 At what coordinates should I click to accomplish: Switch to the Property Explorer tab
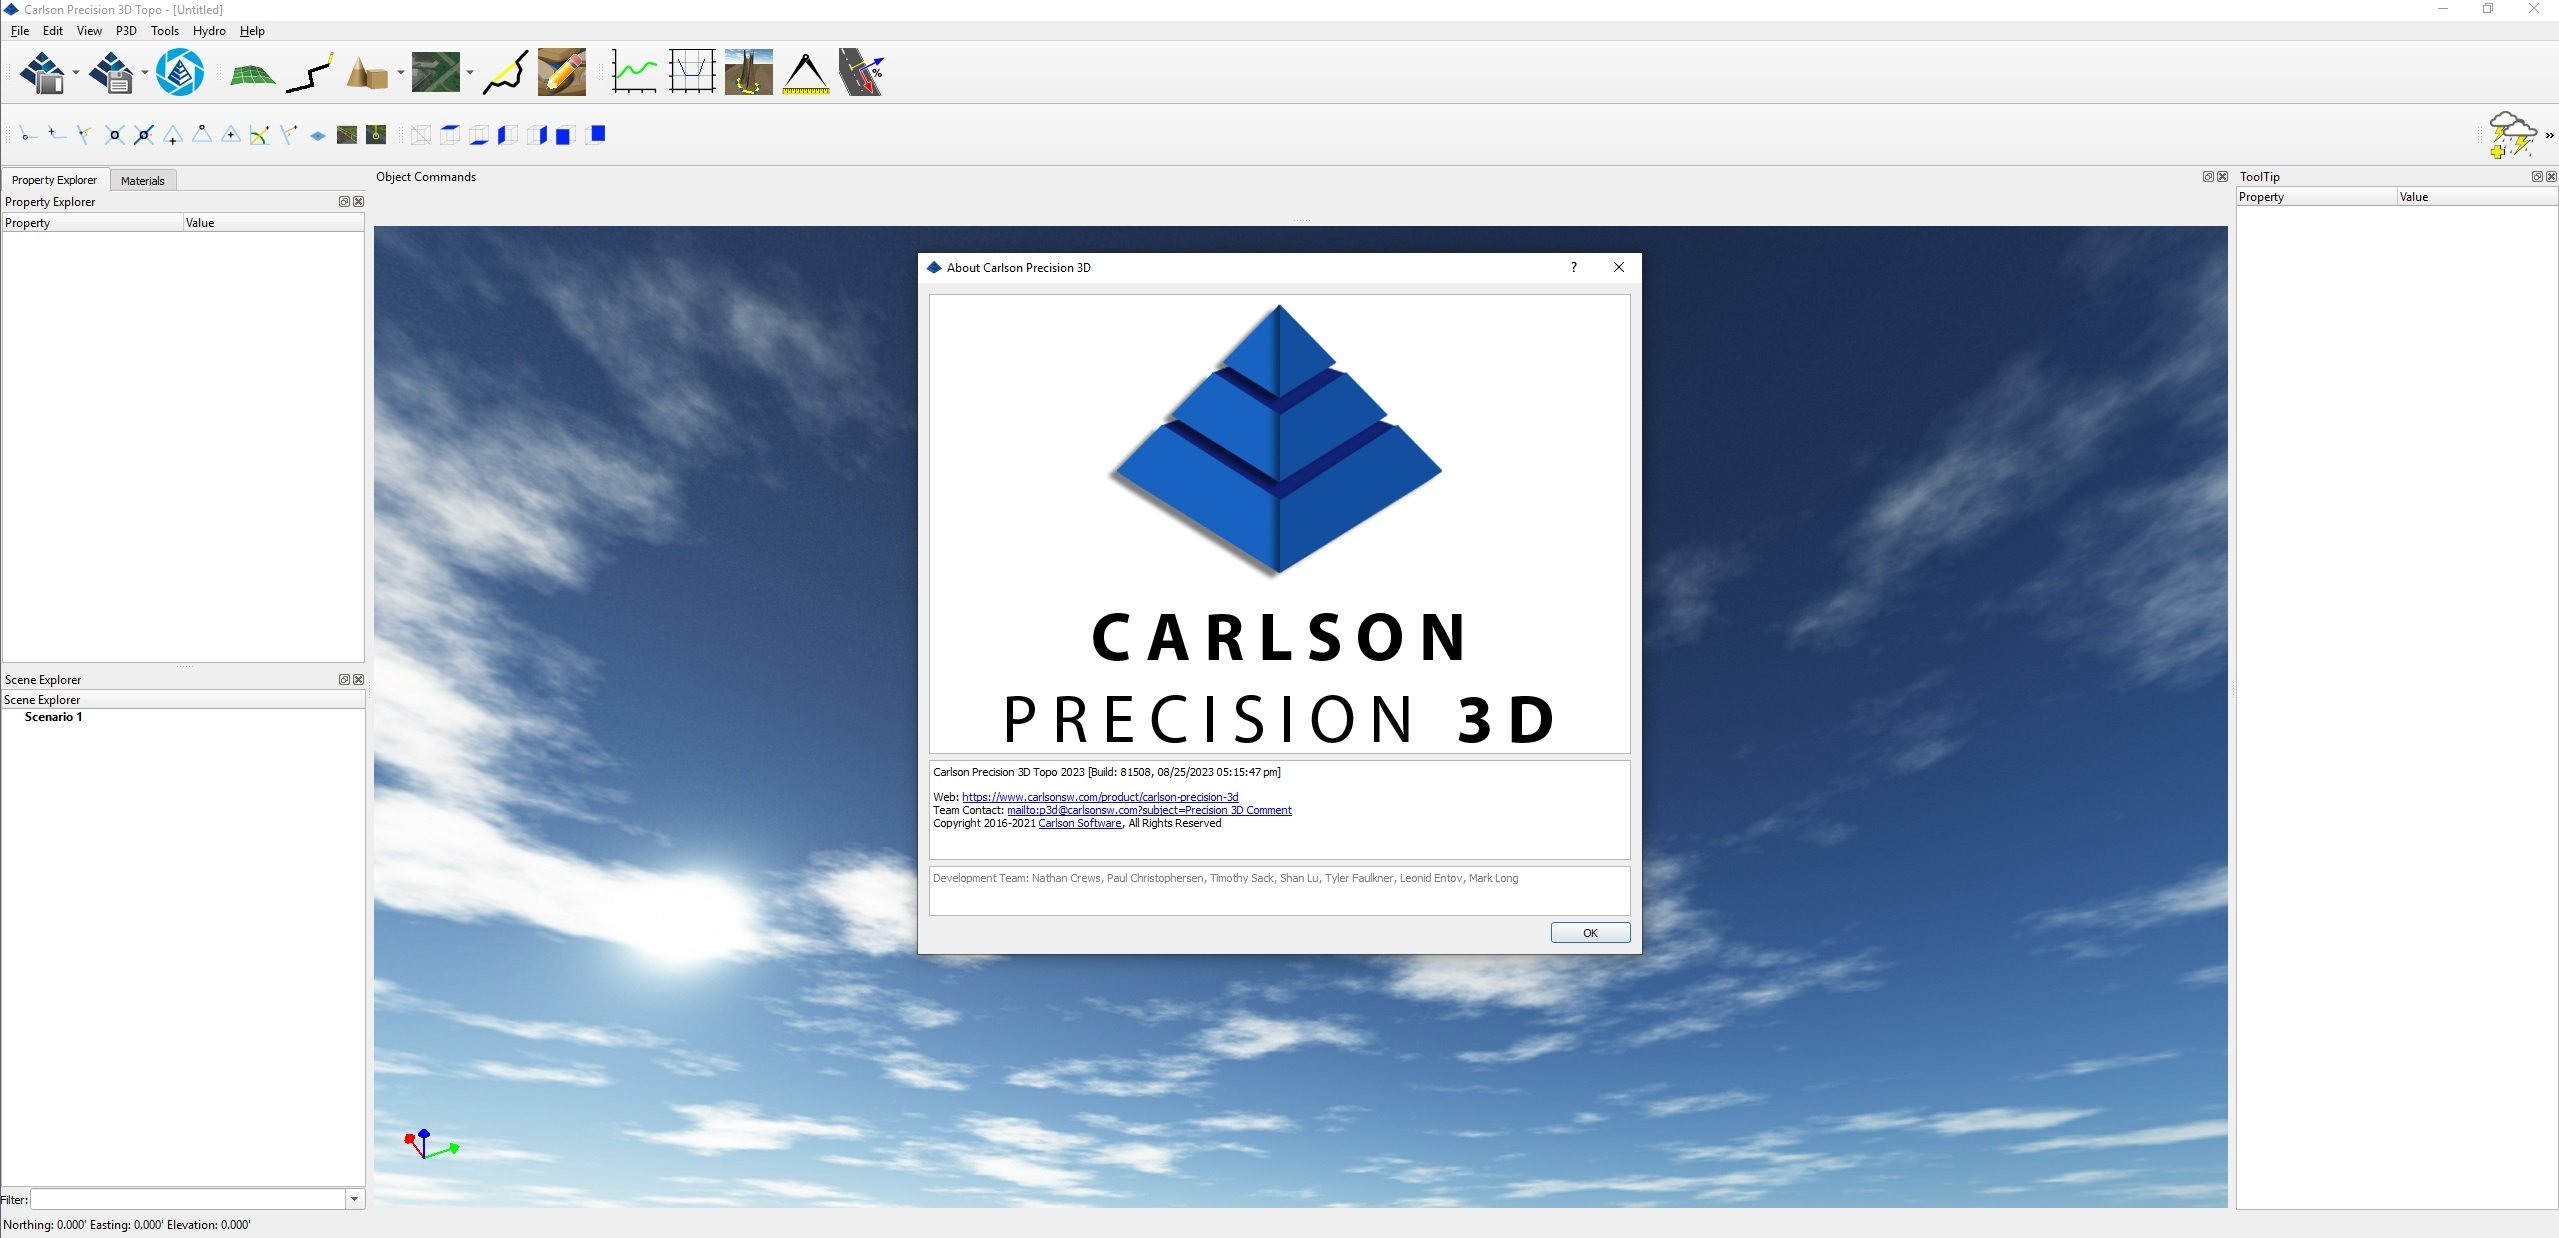pyautogui.click(x=54, y=180)
